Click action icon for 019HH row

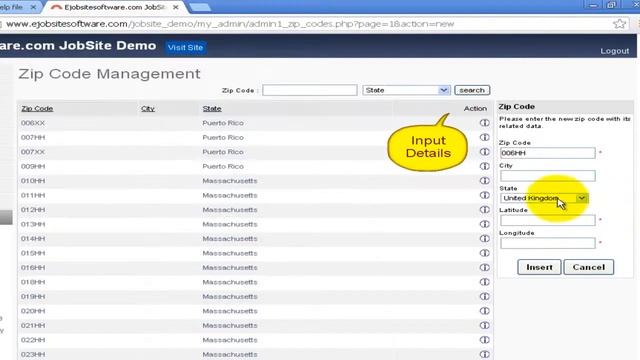tap(484, 296)
